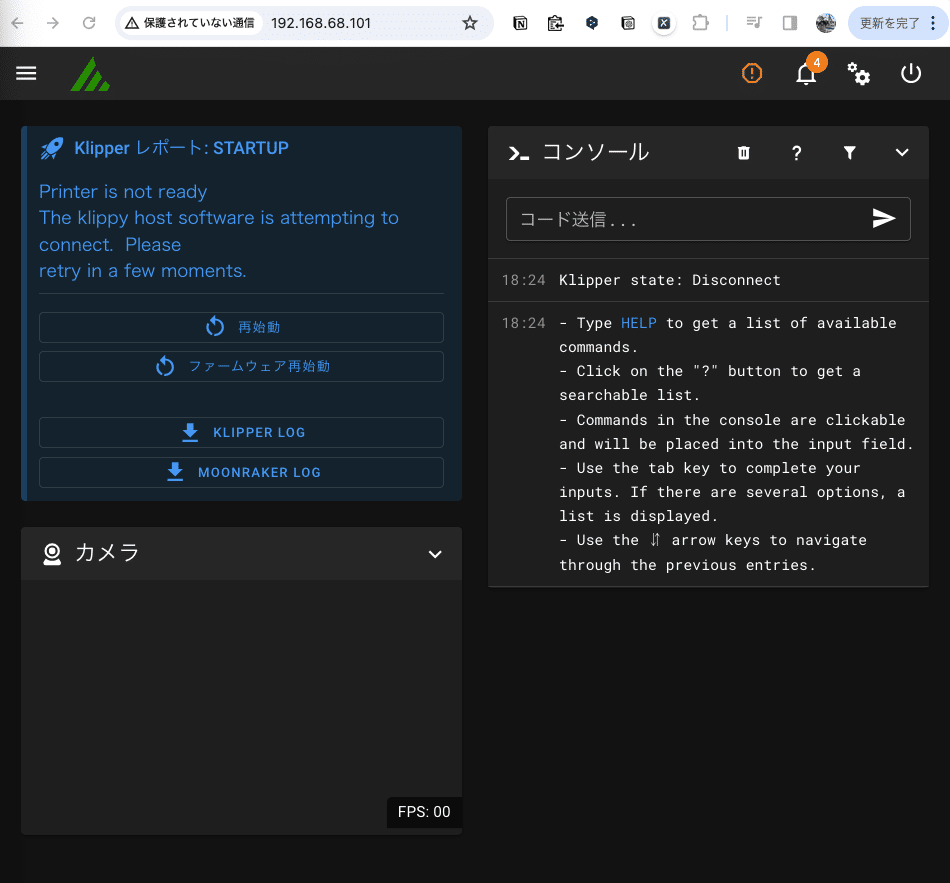Click the 更新を完了 update button

tap(889, 23)
